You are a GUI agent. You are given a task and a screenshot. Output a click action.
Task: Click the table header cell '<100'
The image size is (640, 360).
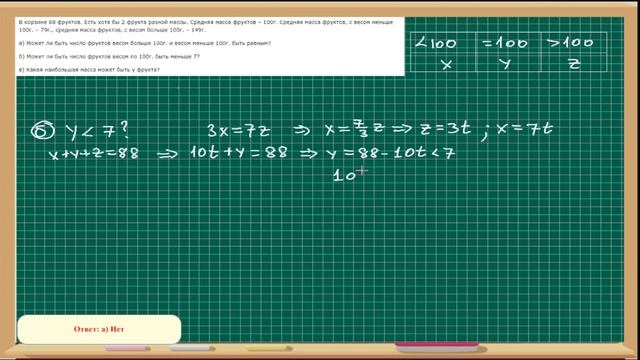coord(443,42)
